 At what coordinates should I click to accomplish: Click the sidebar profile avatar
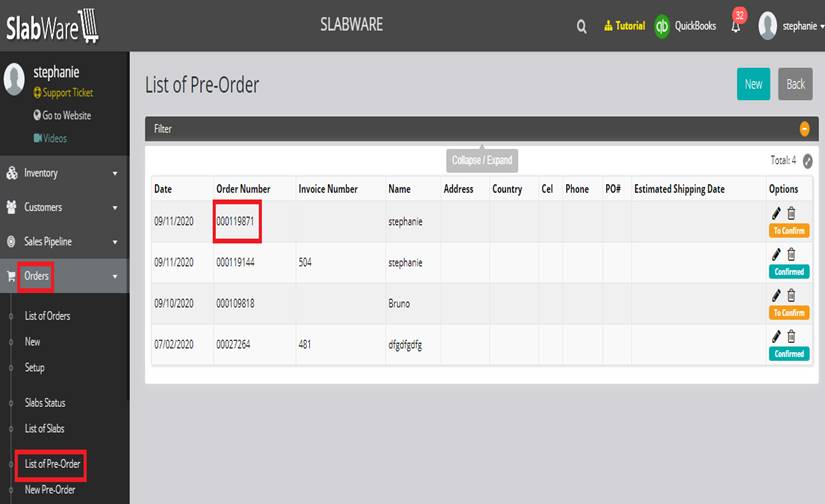[x=14, y=79]
